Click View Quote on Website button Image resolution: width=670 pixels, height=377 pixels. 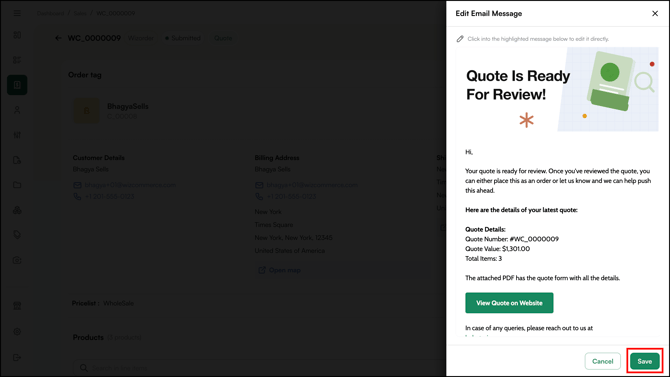click(x=509, y=303)
